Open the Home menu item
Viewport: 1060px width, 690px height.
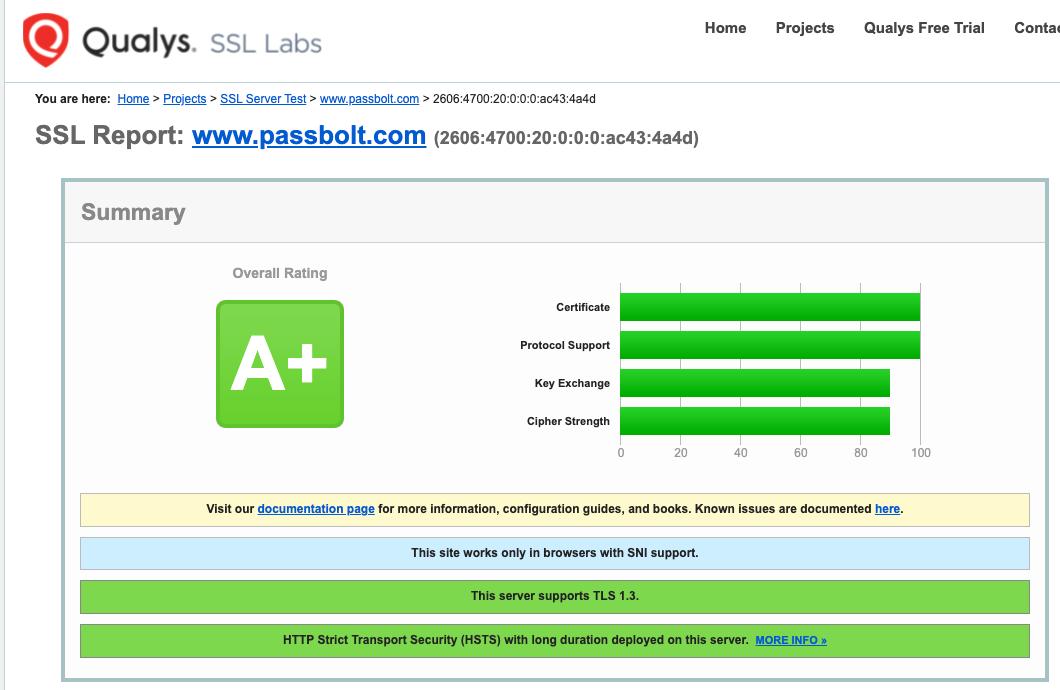(x=725, y=28)
